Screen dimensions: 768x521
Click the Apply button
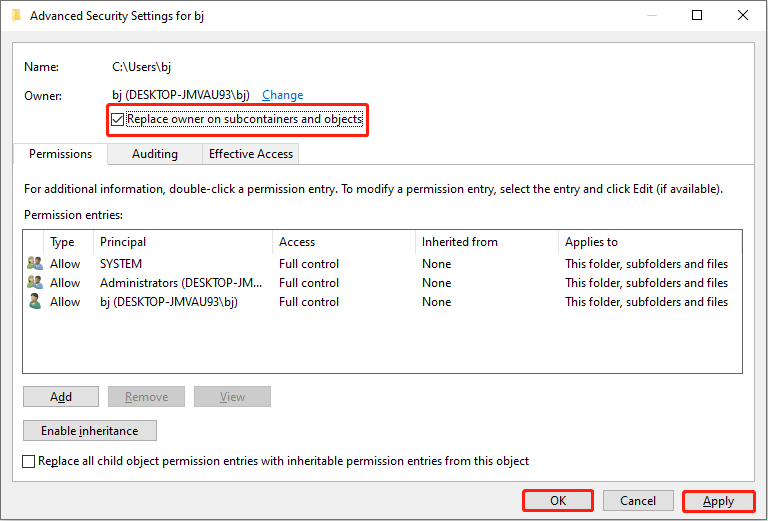(x=718, y=501)
